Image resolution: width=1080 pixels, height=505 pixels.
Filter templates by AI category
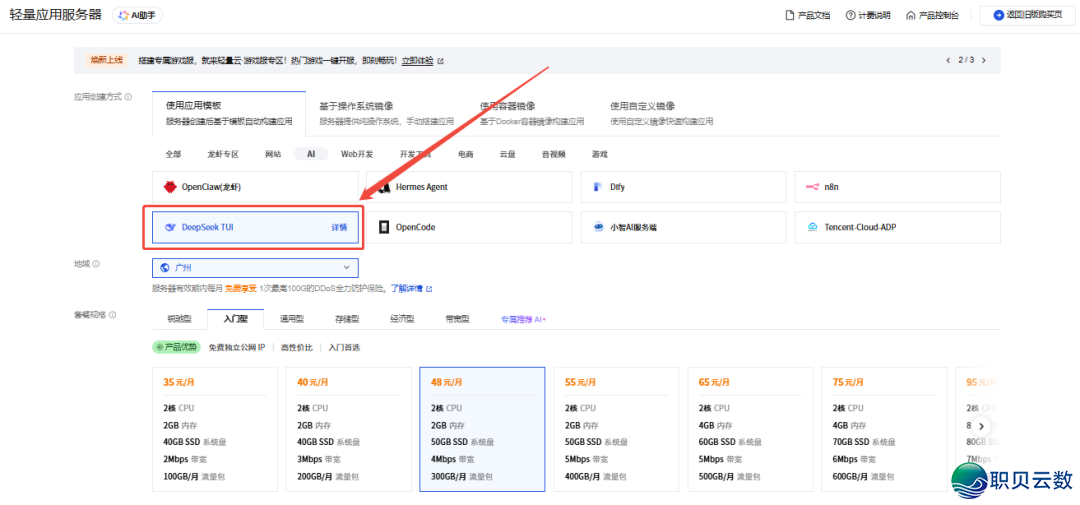(311, 154)
